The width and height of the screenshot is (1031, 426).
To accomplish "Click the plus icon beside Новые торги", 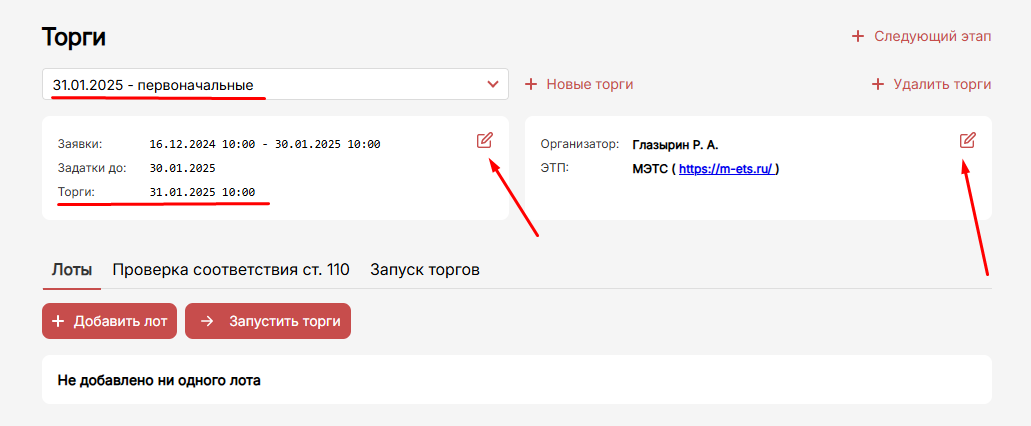I will click(531, 85).
